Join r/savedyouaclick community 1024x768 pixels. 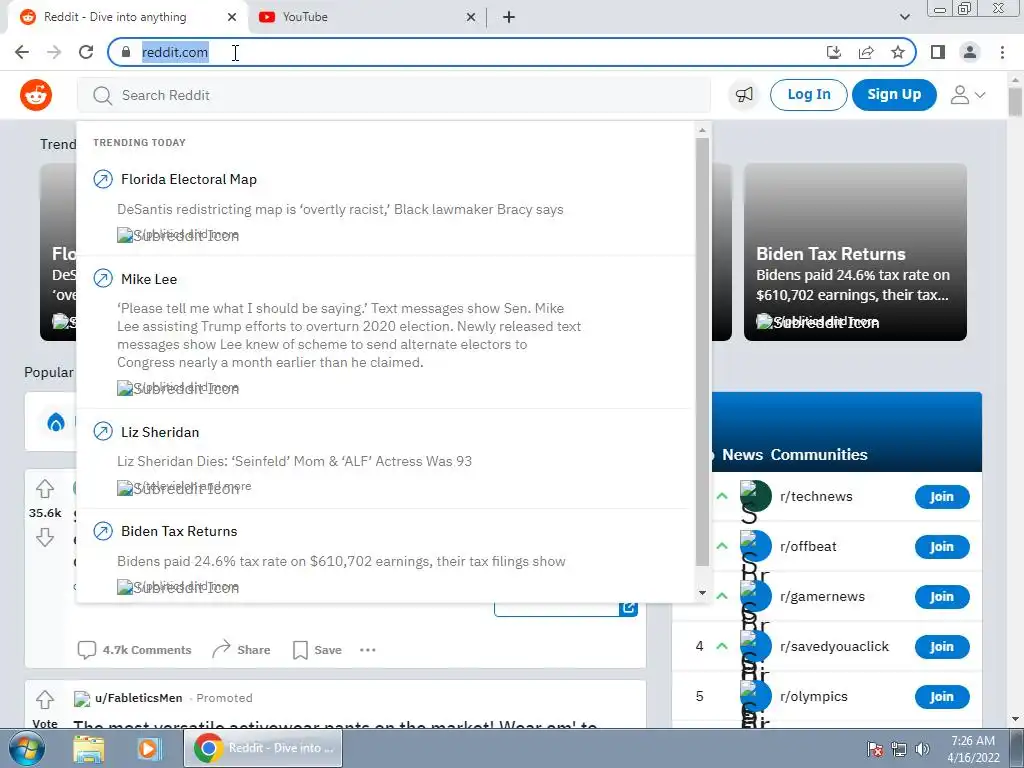[x=942, y=647]
